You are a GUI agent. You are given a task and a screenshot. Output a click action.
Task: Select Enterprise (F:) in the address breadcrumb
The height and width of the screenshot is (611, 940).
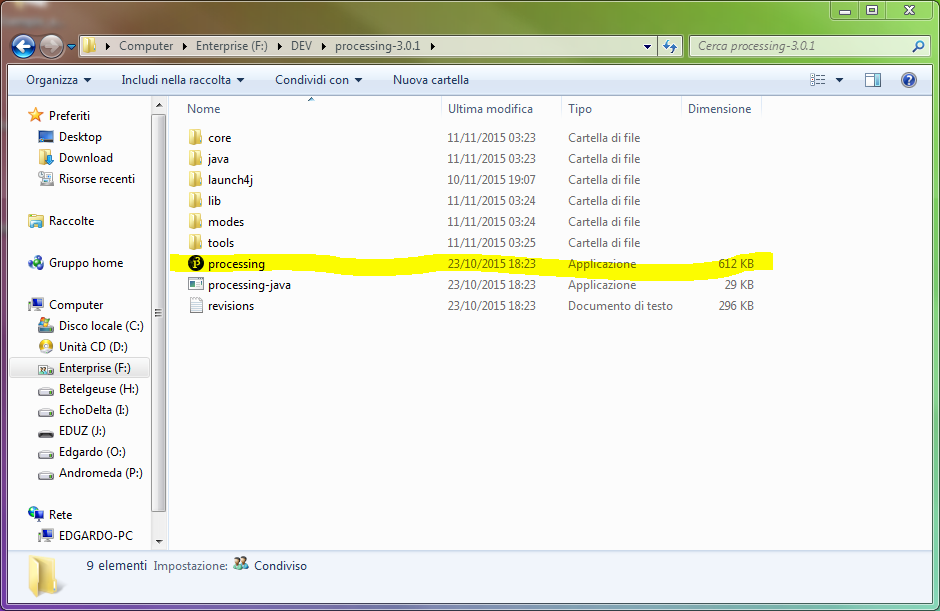pos(231,46)
